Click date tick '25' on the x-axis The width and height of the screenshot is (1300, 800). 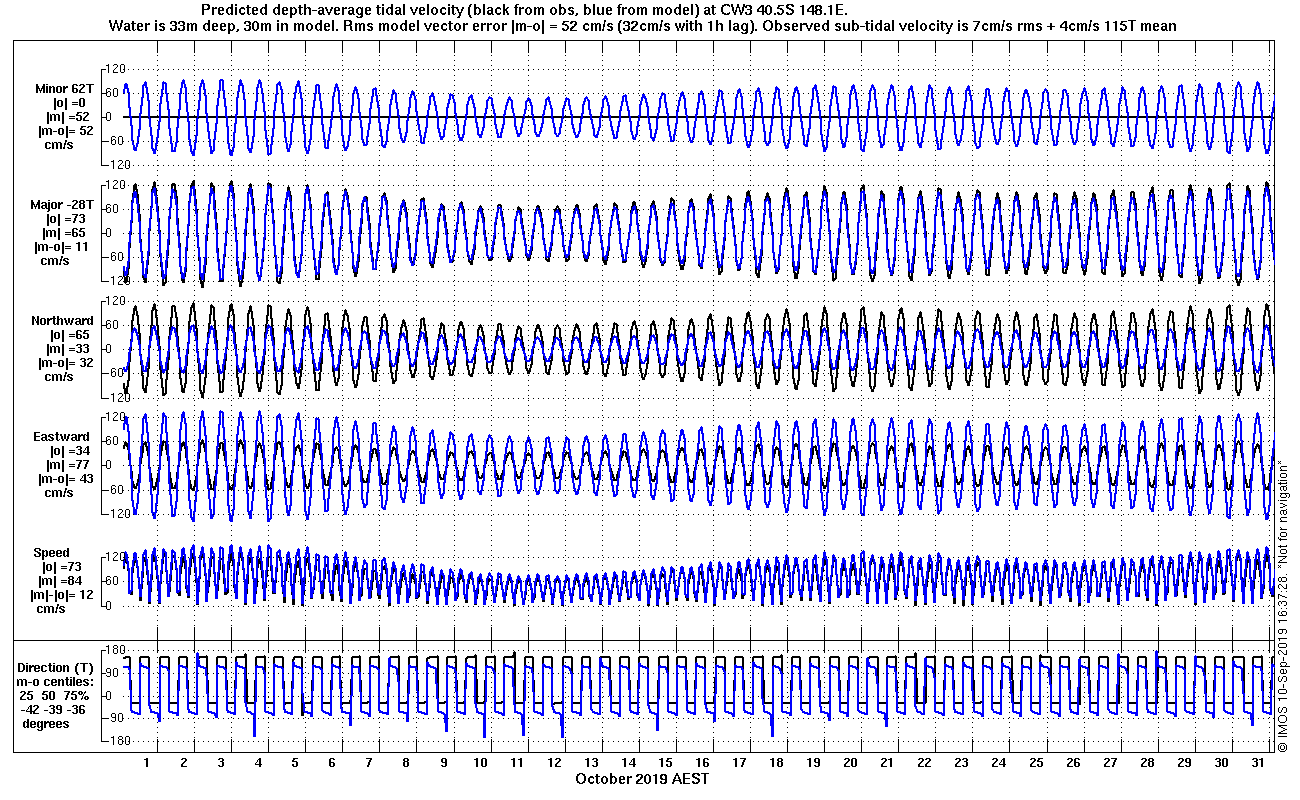coord(1036,763)
